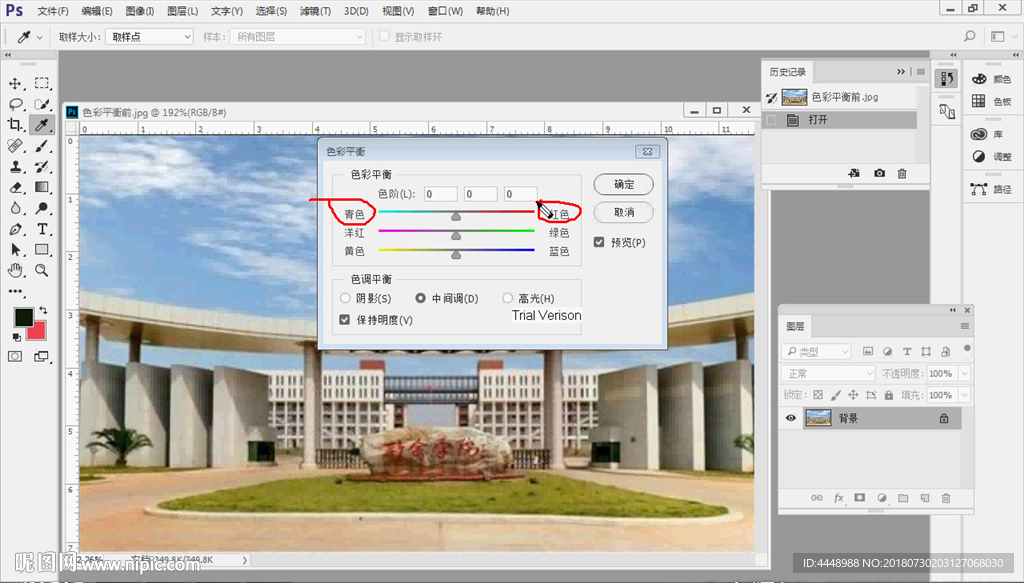
Task: Click the trash icon in Layers panel
Action: [946, 498]
